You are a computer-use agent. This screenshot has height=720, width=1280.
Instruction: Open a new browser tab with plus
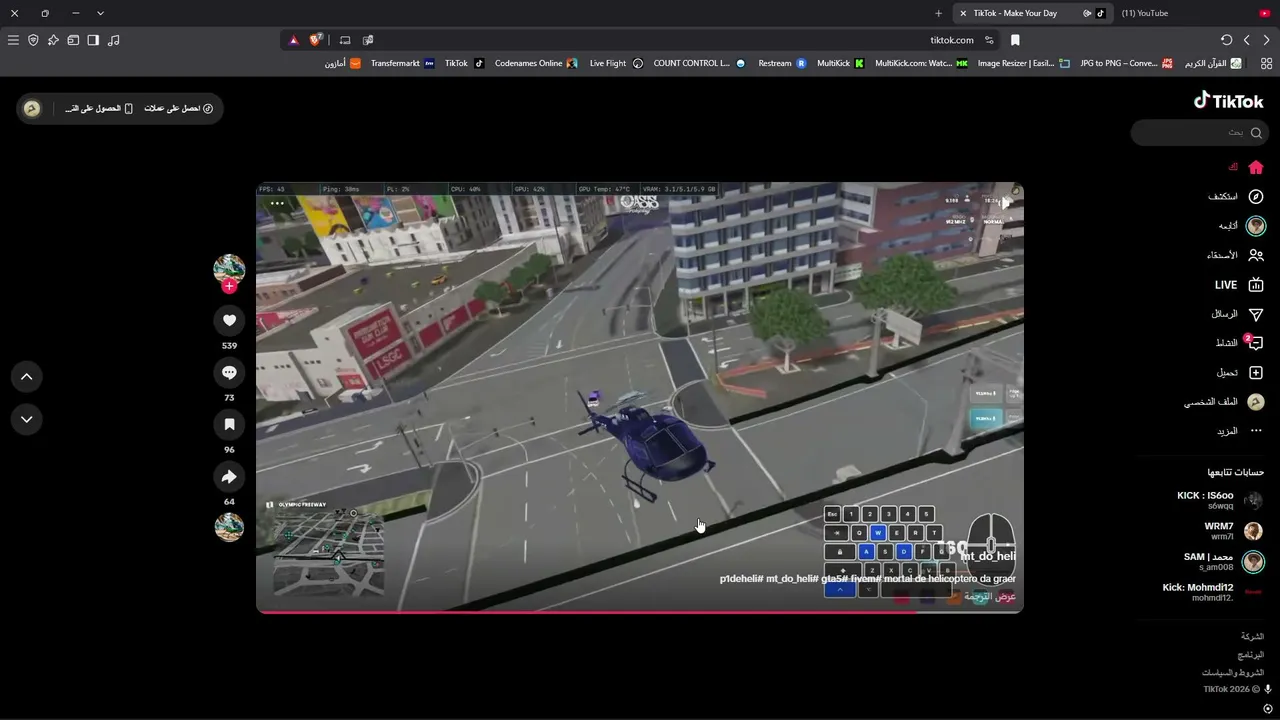938,13
